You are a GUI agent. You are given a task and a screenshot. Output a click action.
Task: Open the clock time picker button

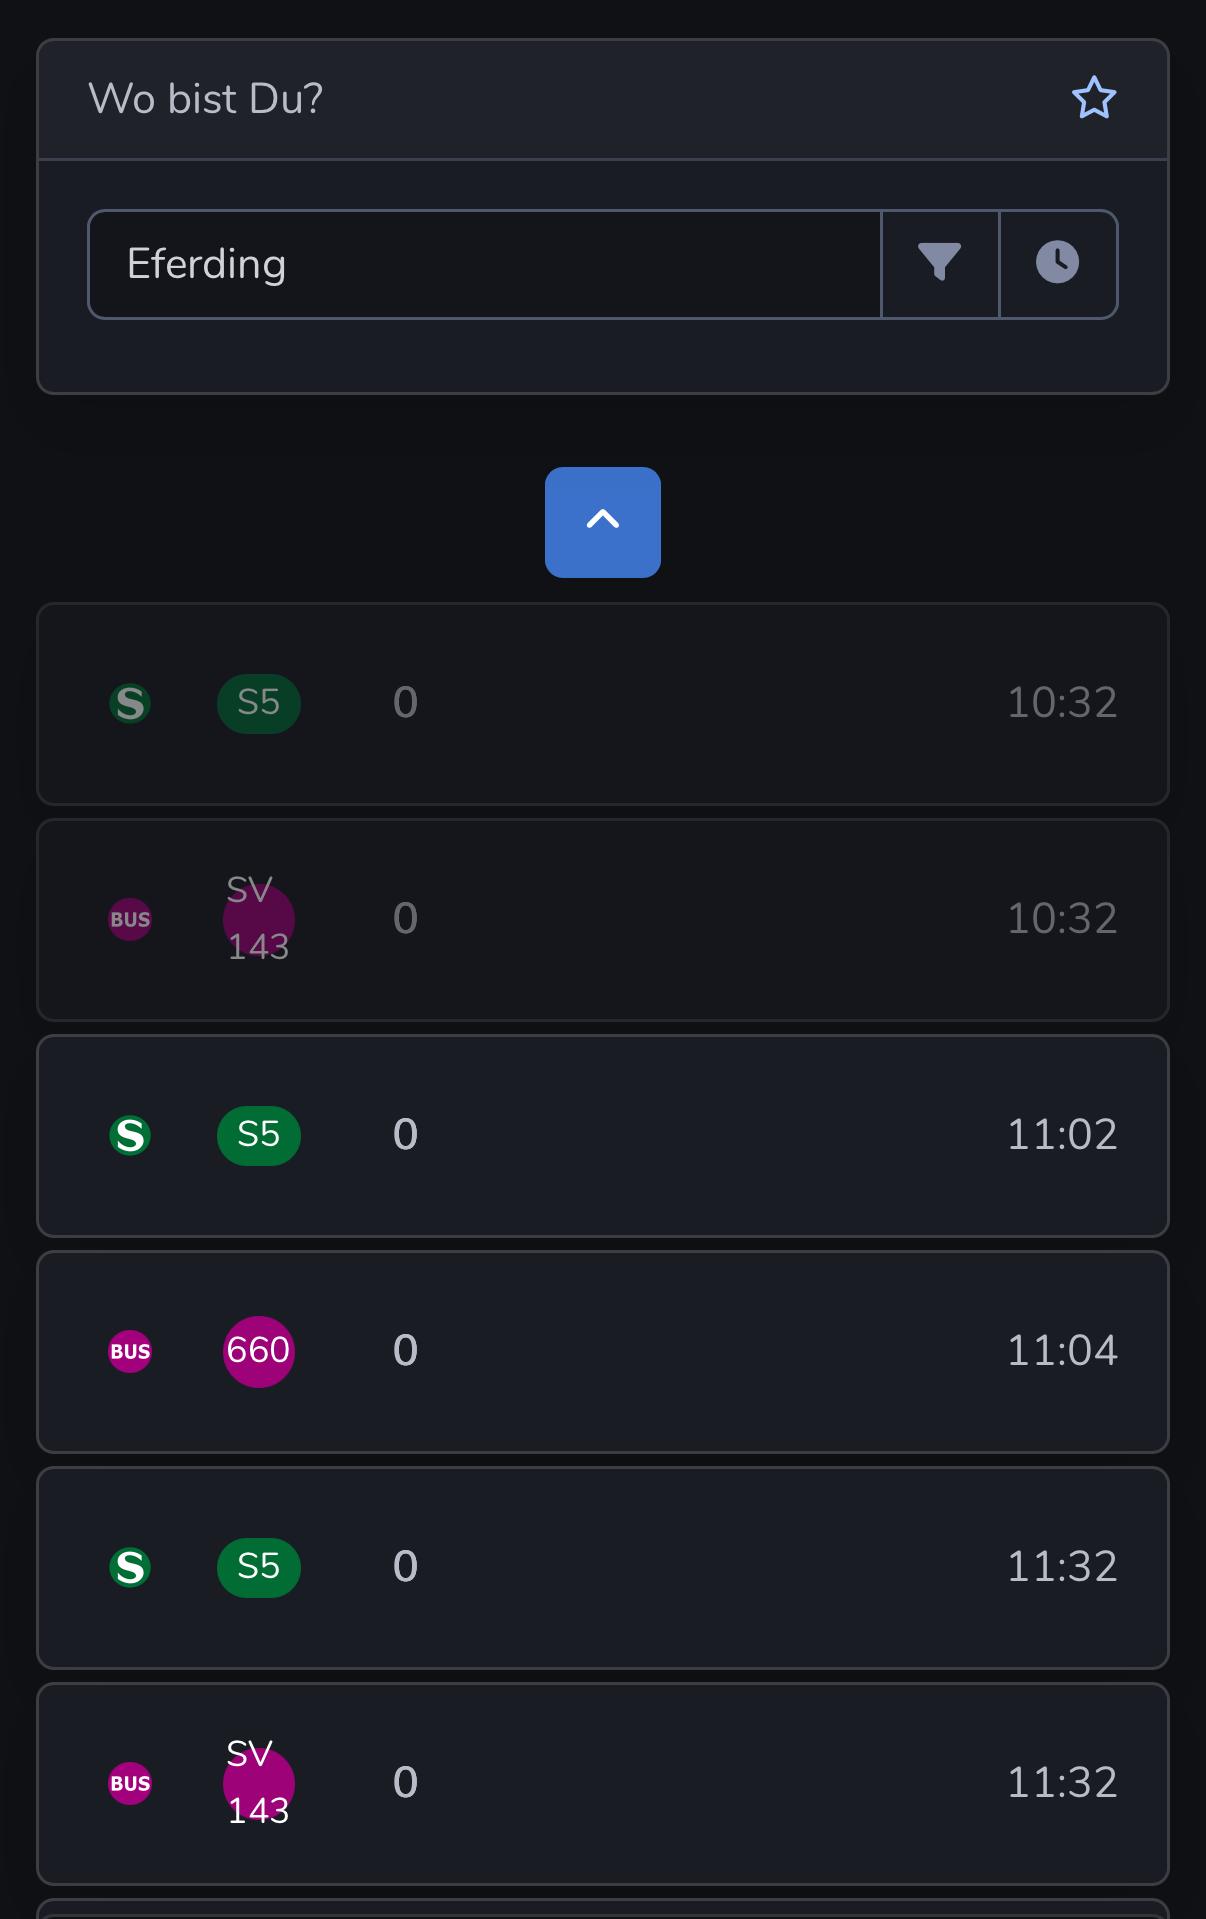pos(1058,264)
